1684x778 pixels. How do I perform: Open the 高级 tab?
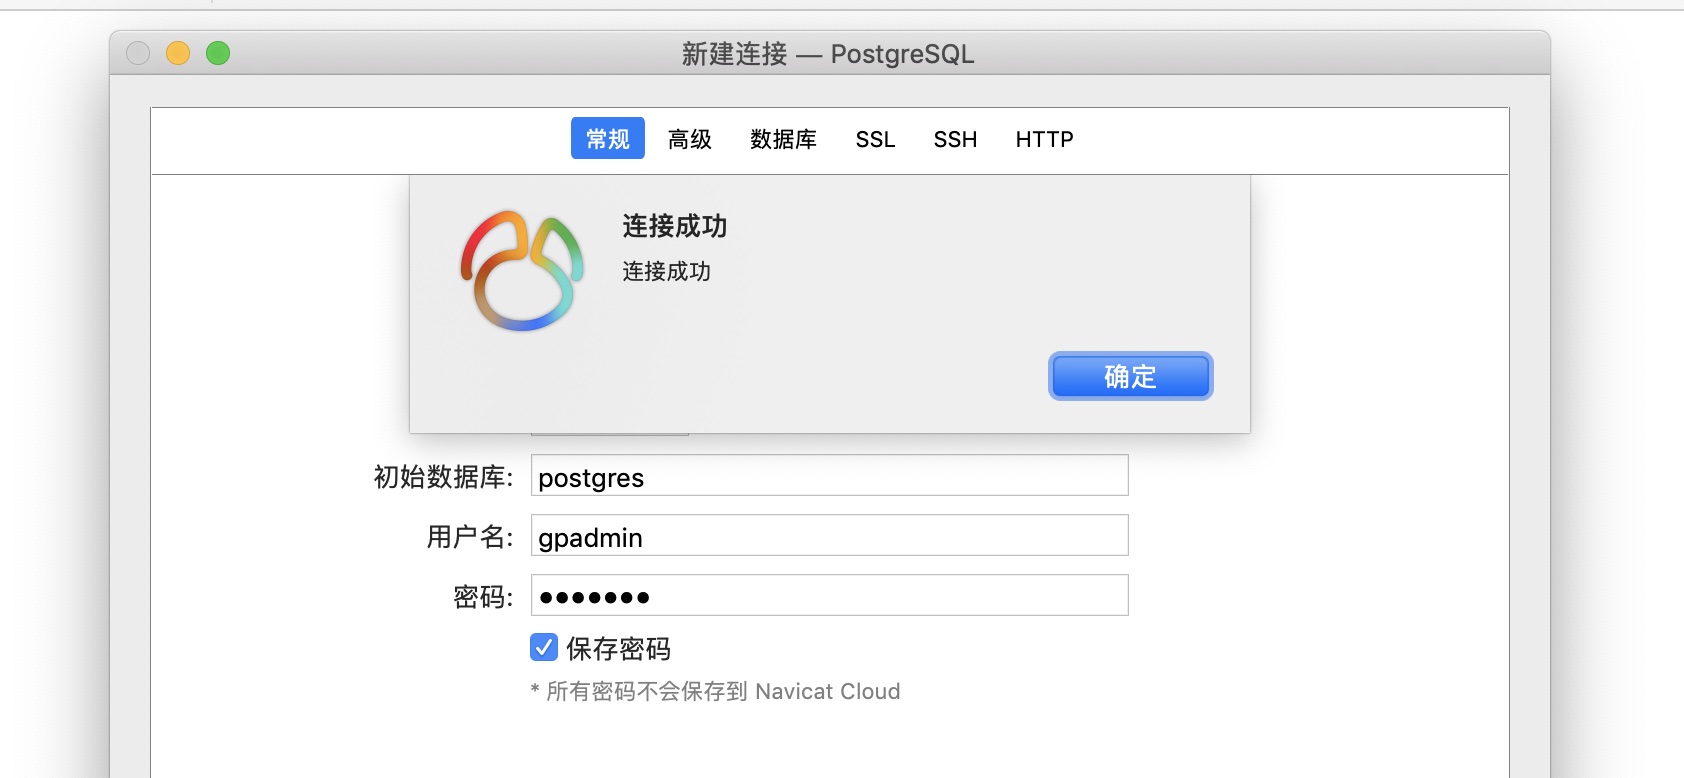click(x=690, y=139)
